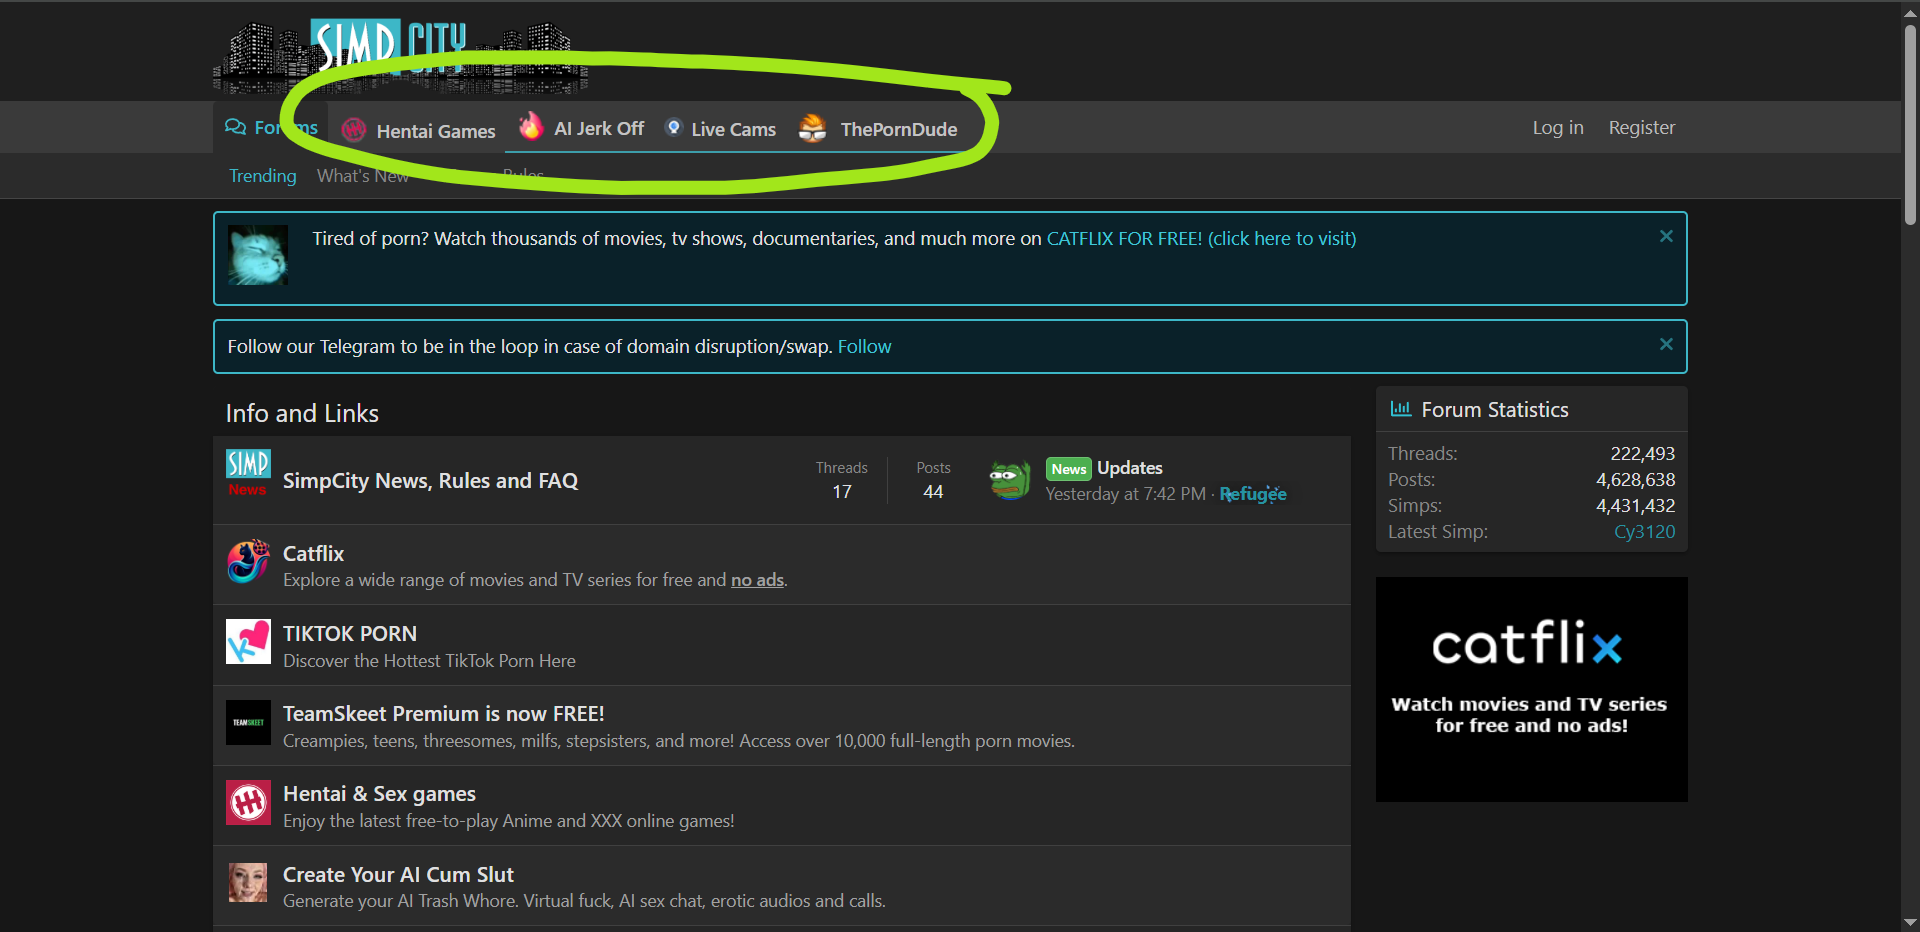1920x932 pixels.
Task: Select the What's New sub-navigation link
Action: click(363, 176)
